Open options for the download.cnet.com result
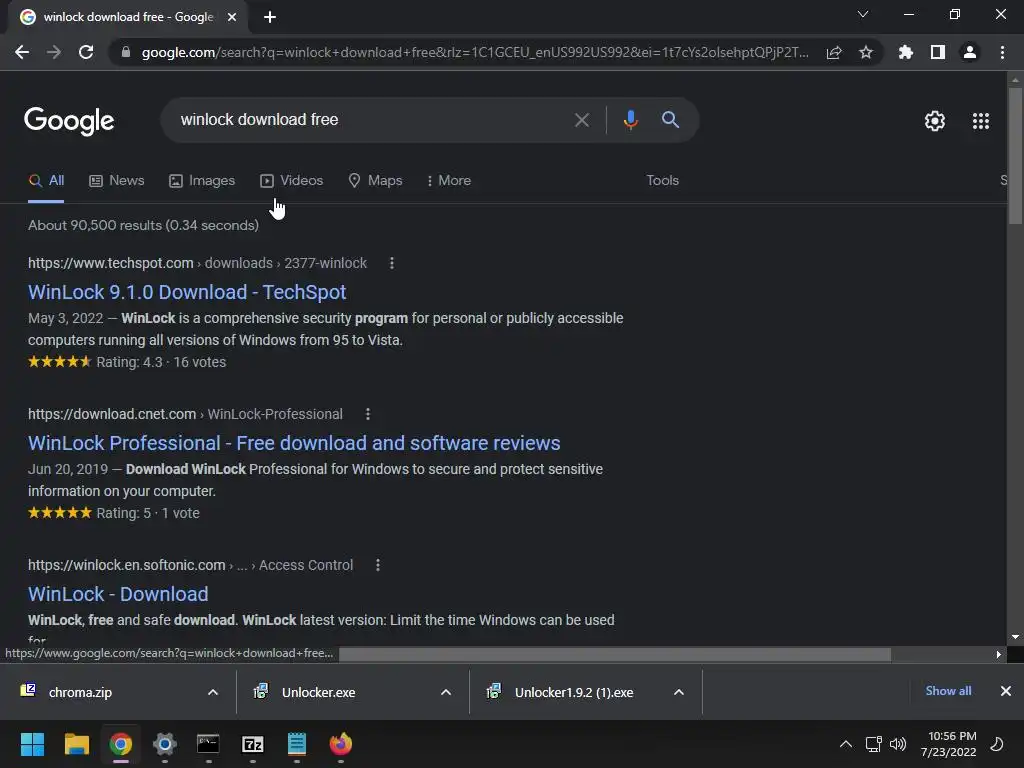Viewport: 1024px width, 768px height. click(x=368, y=414)
